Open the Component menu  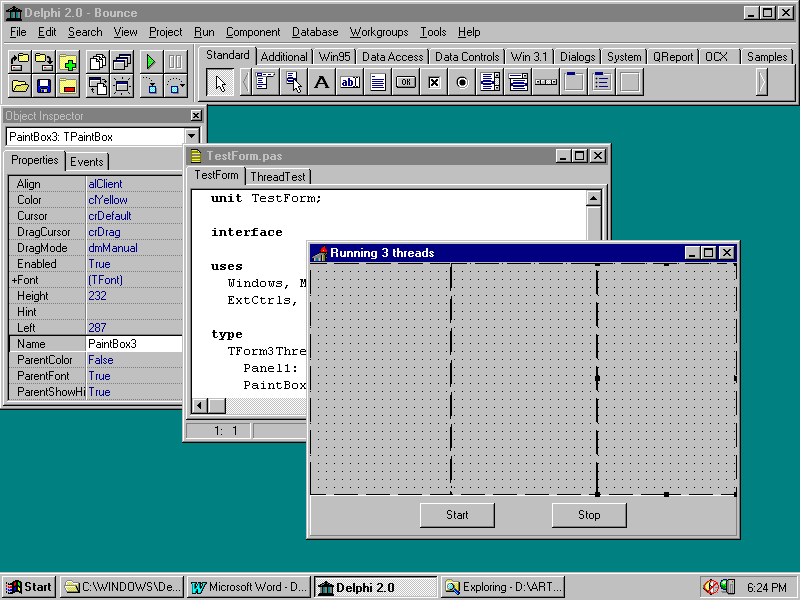252,32
